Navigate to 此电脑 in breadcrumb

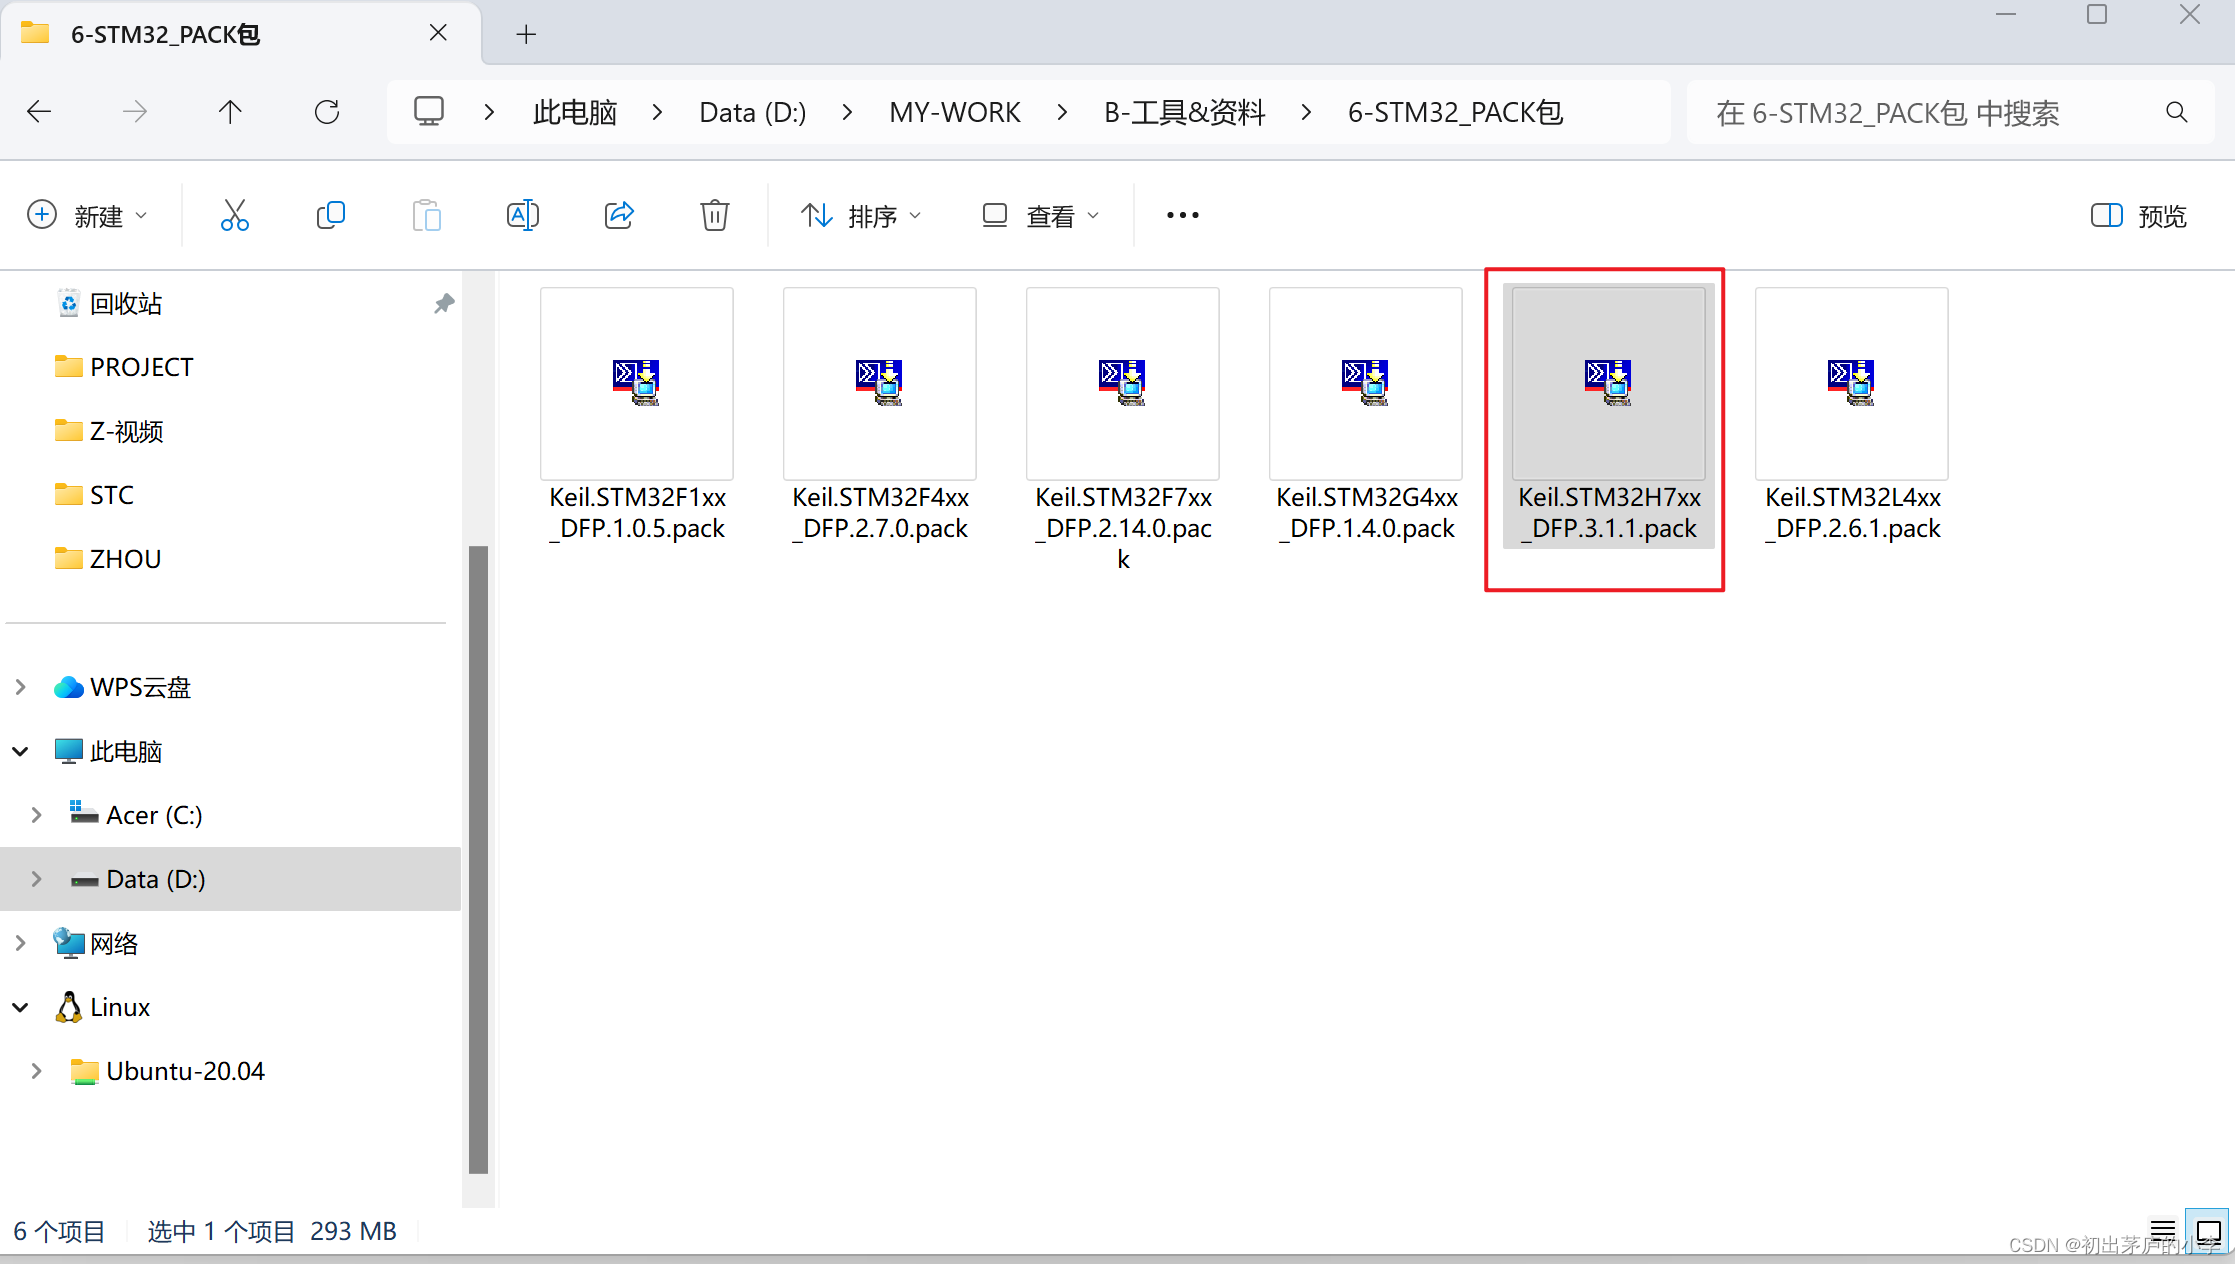(x=574, y=112)
